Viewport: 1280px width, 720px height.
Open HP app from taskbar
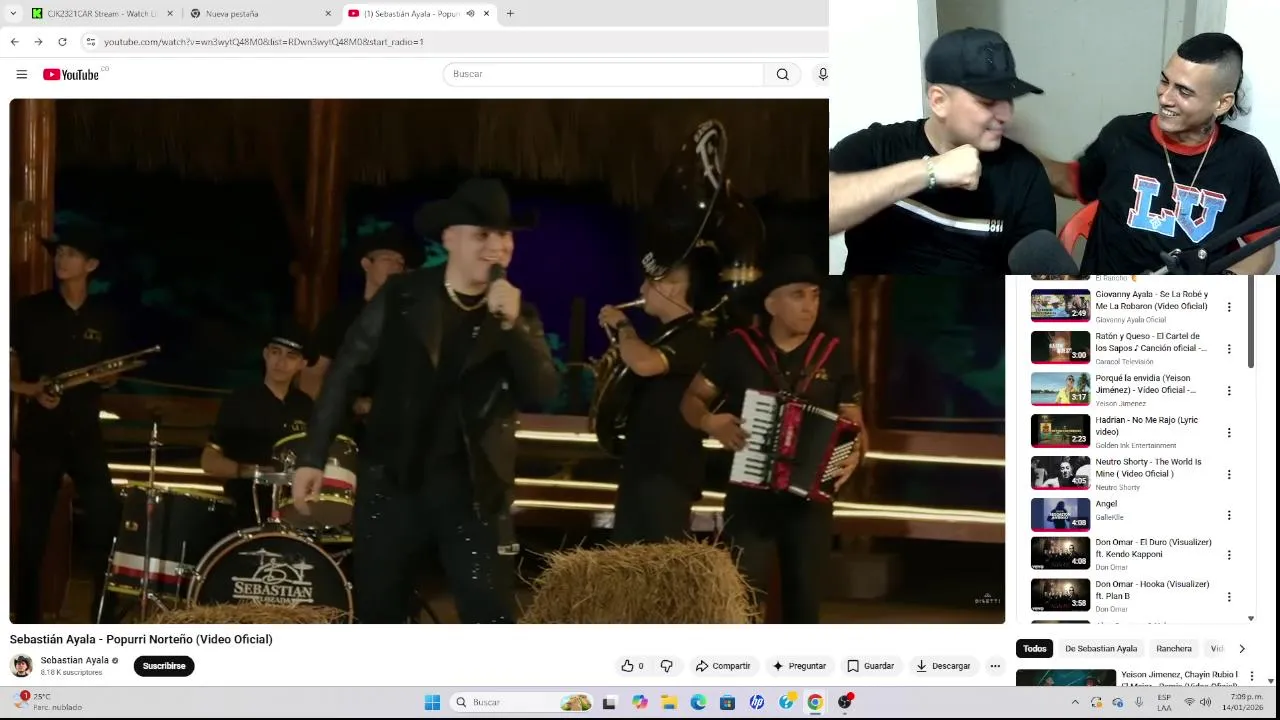pyautogui.click(x=757, y=702)
